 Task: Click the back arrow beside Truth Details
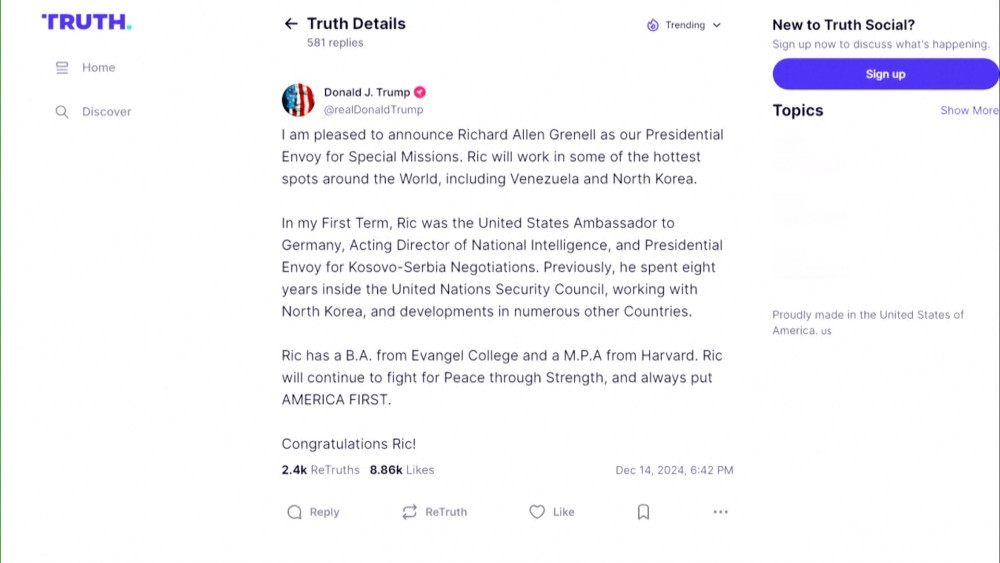tap(291, 24)
